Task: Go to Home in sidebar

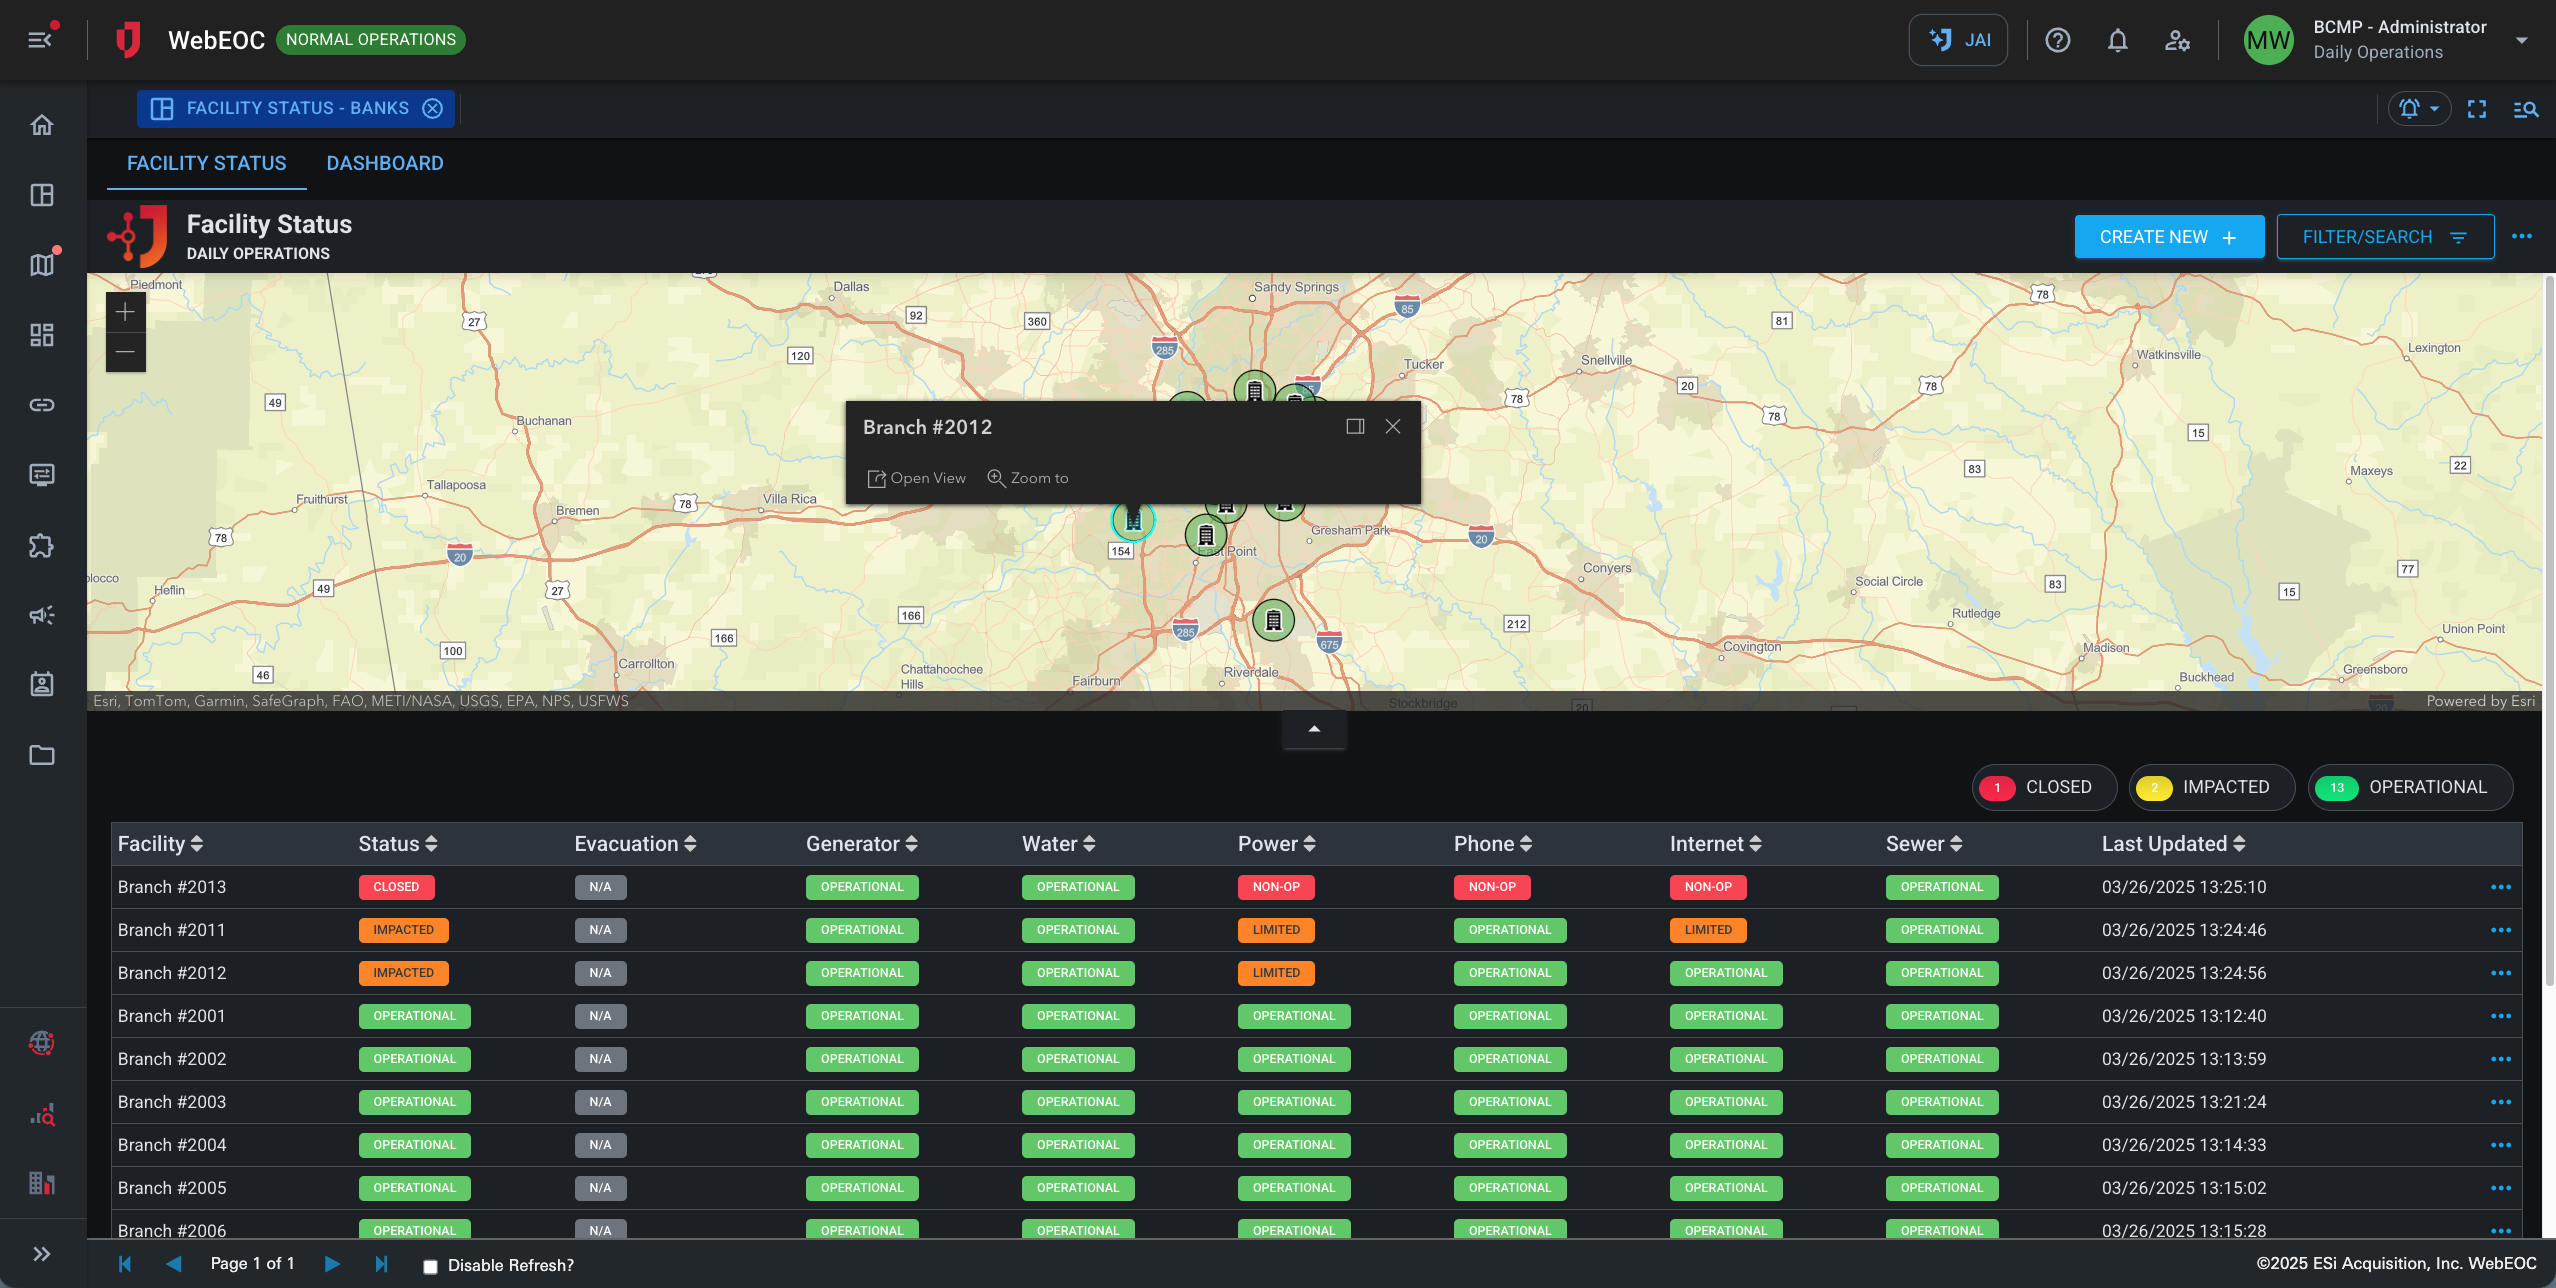Action: coord(42,125)
